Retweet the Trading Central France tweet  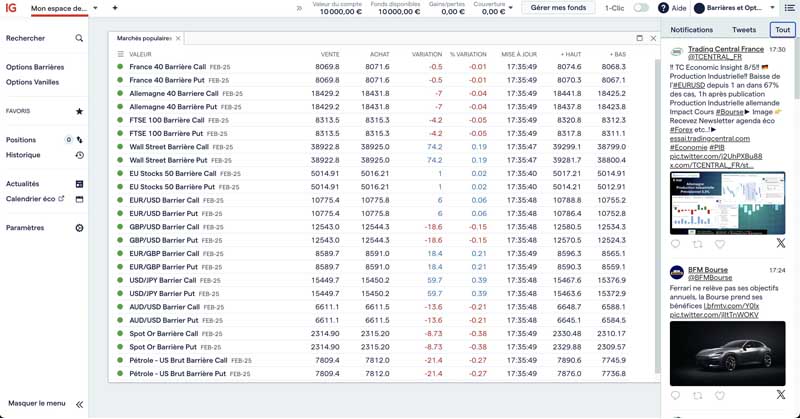[697, 244]
